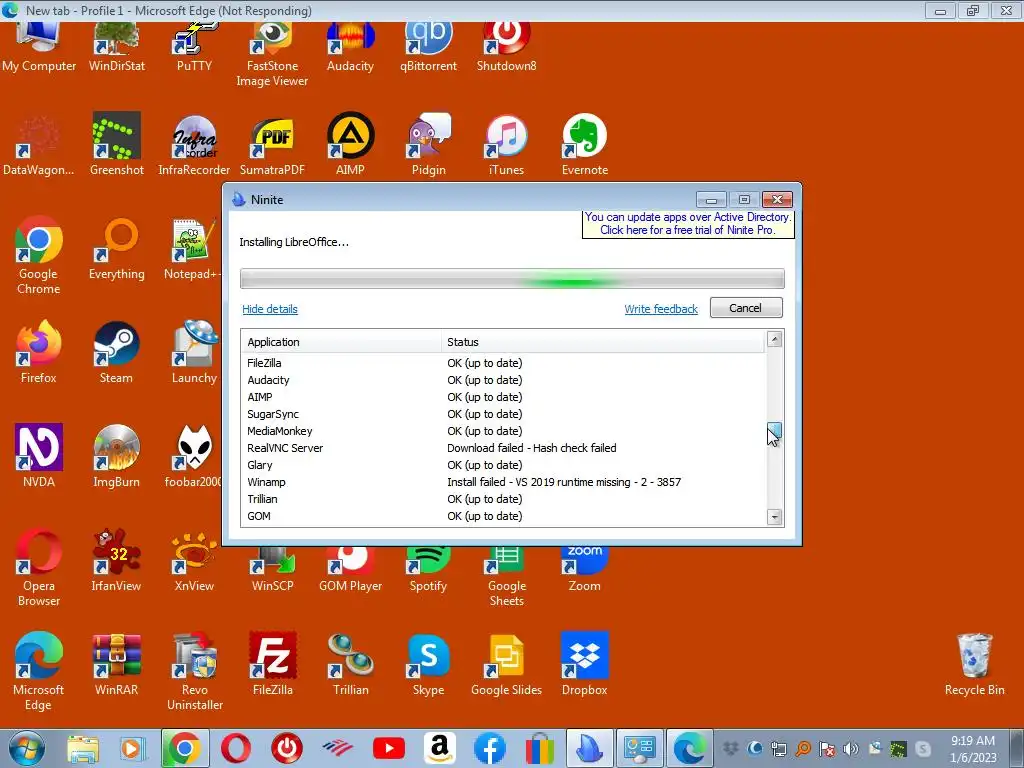Screen dimensions: 1024x768
Task: Select InfraRecorder desktop icon
Action: coord(194,144)
